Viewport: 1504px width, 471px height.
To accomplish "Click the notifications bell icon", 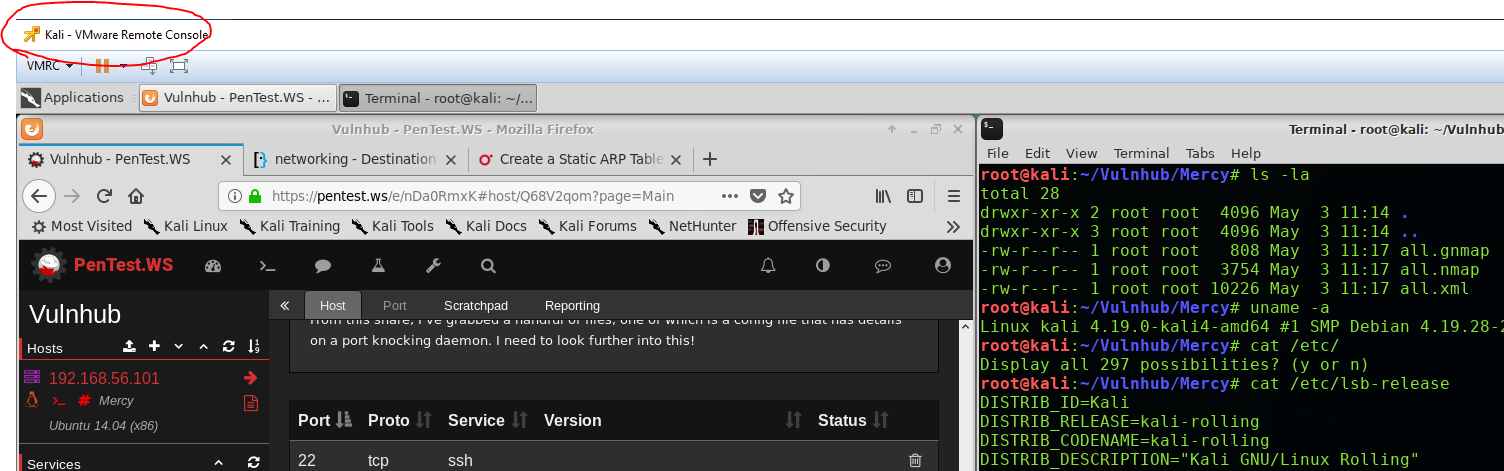I will coord(768,266).
